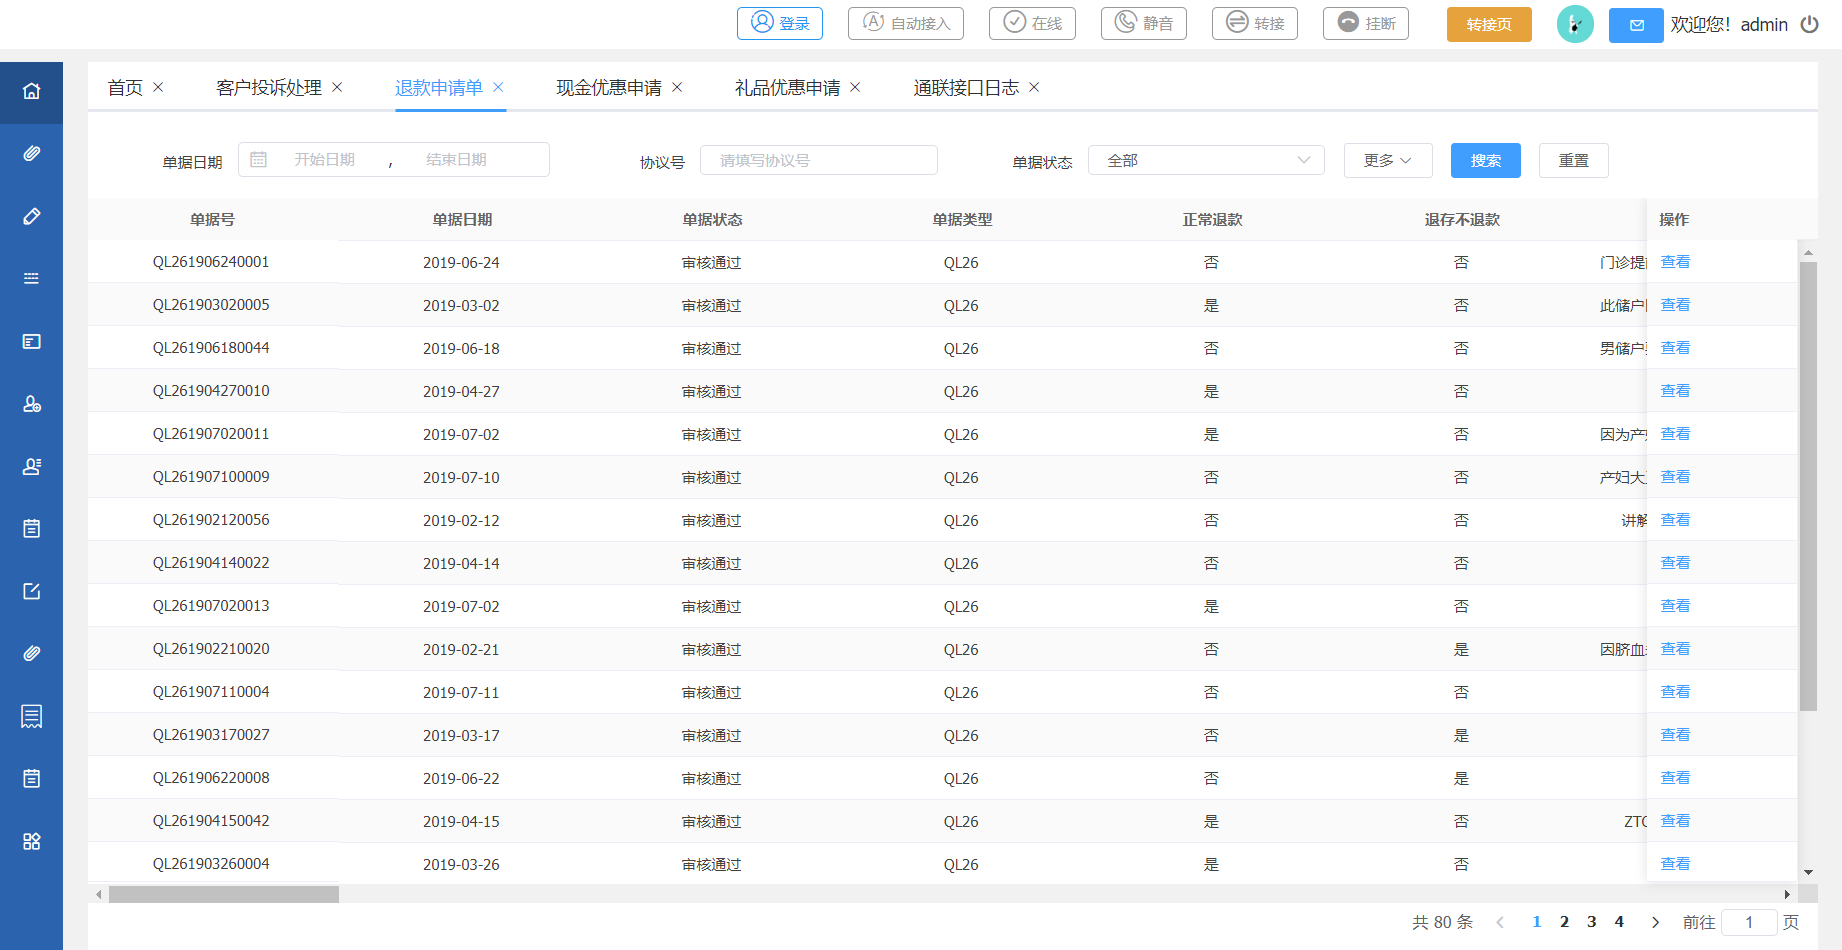The image size is (1842, 950).
Task: Toggle the 在线 online status button
Action: coord(1032,23)
